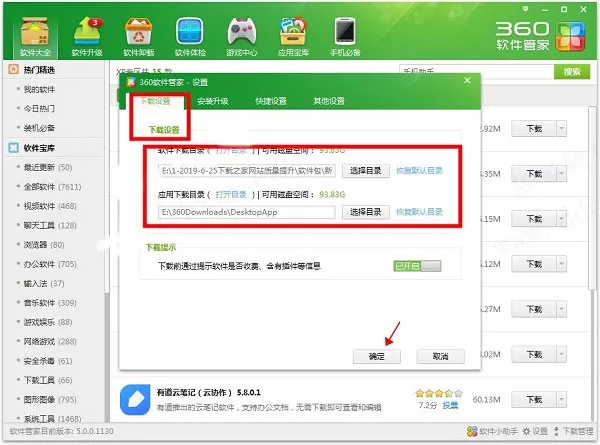
Task: Click the 软件宝库 section icon
Action: click(x=13, y=148)
